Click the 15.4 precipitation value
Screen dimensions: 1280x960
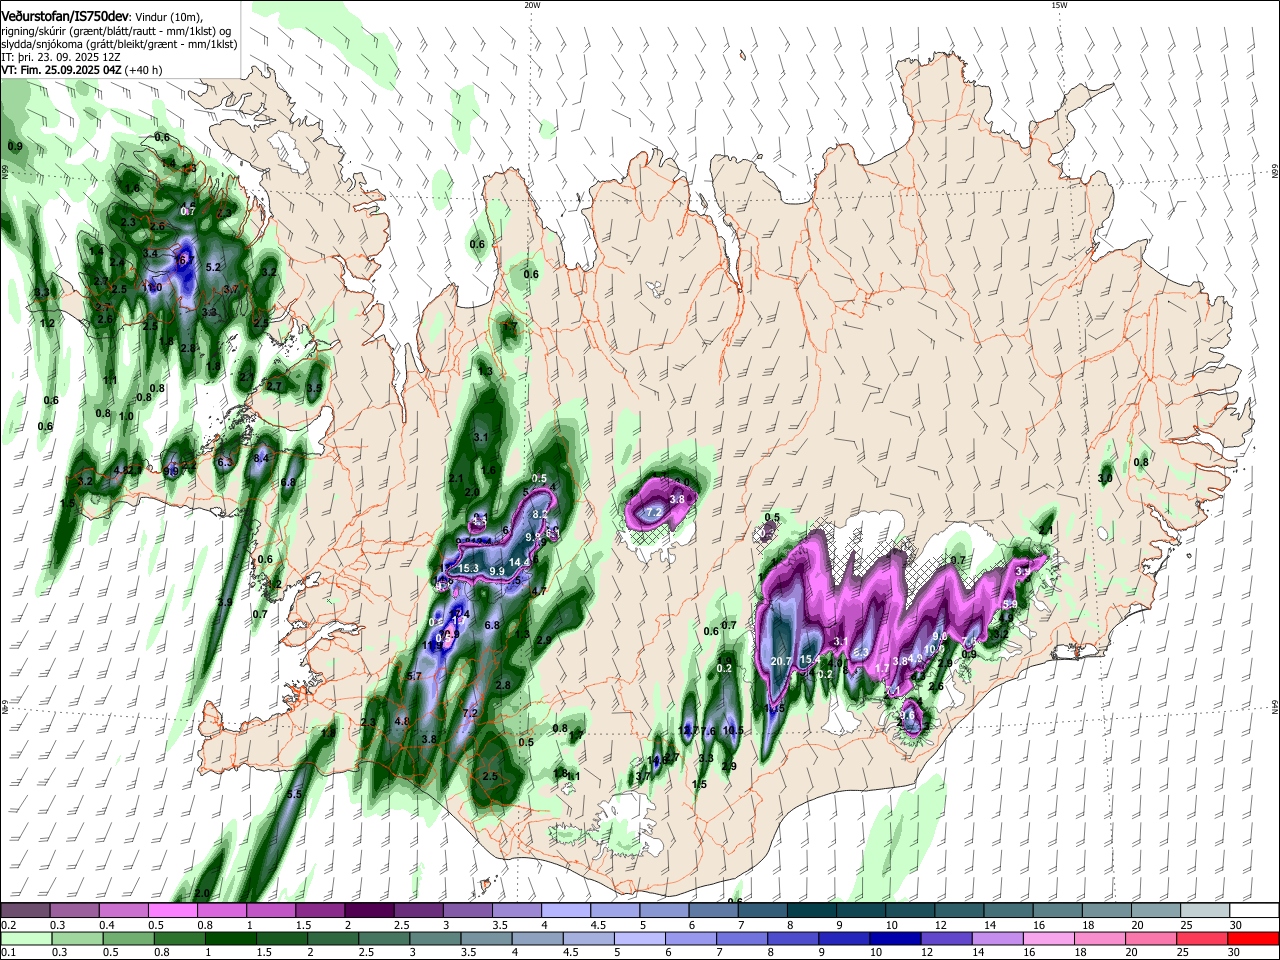coord(810,660)
